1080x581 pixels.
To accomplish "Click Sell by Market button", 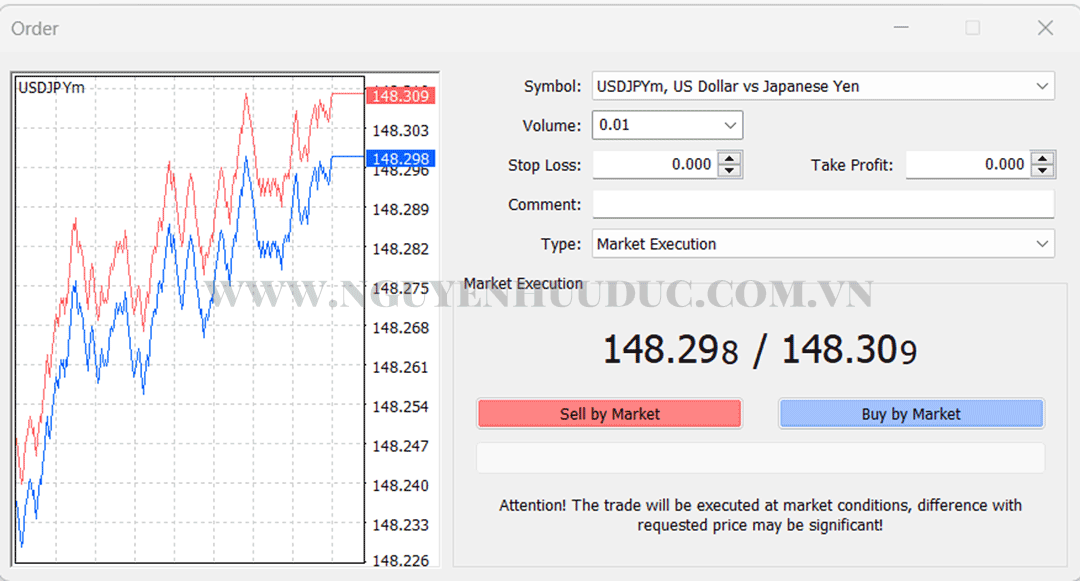I will click(610, 414).
